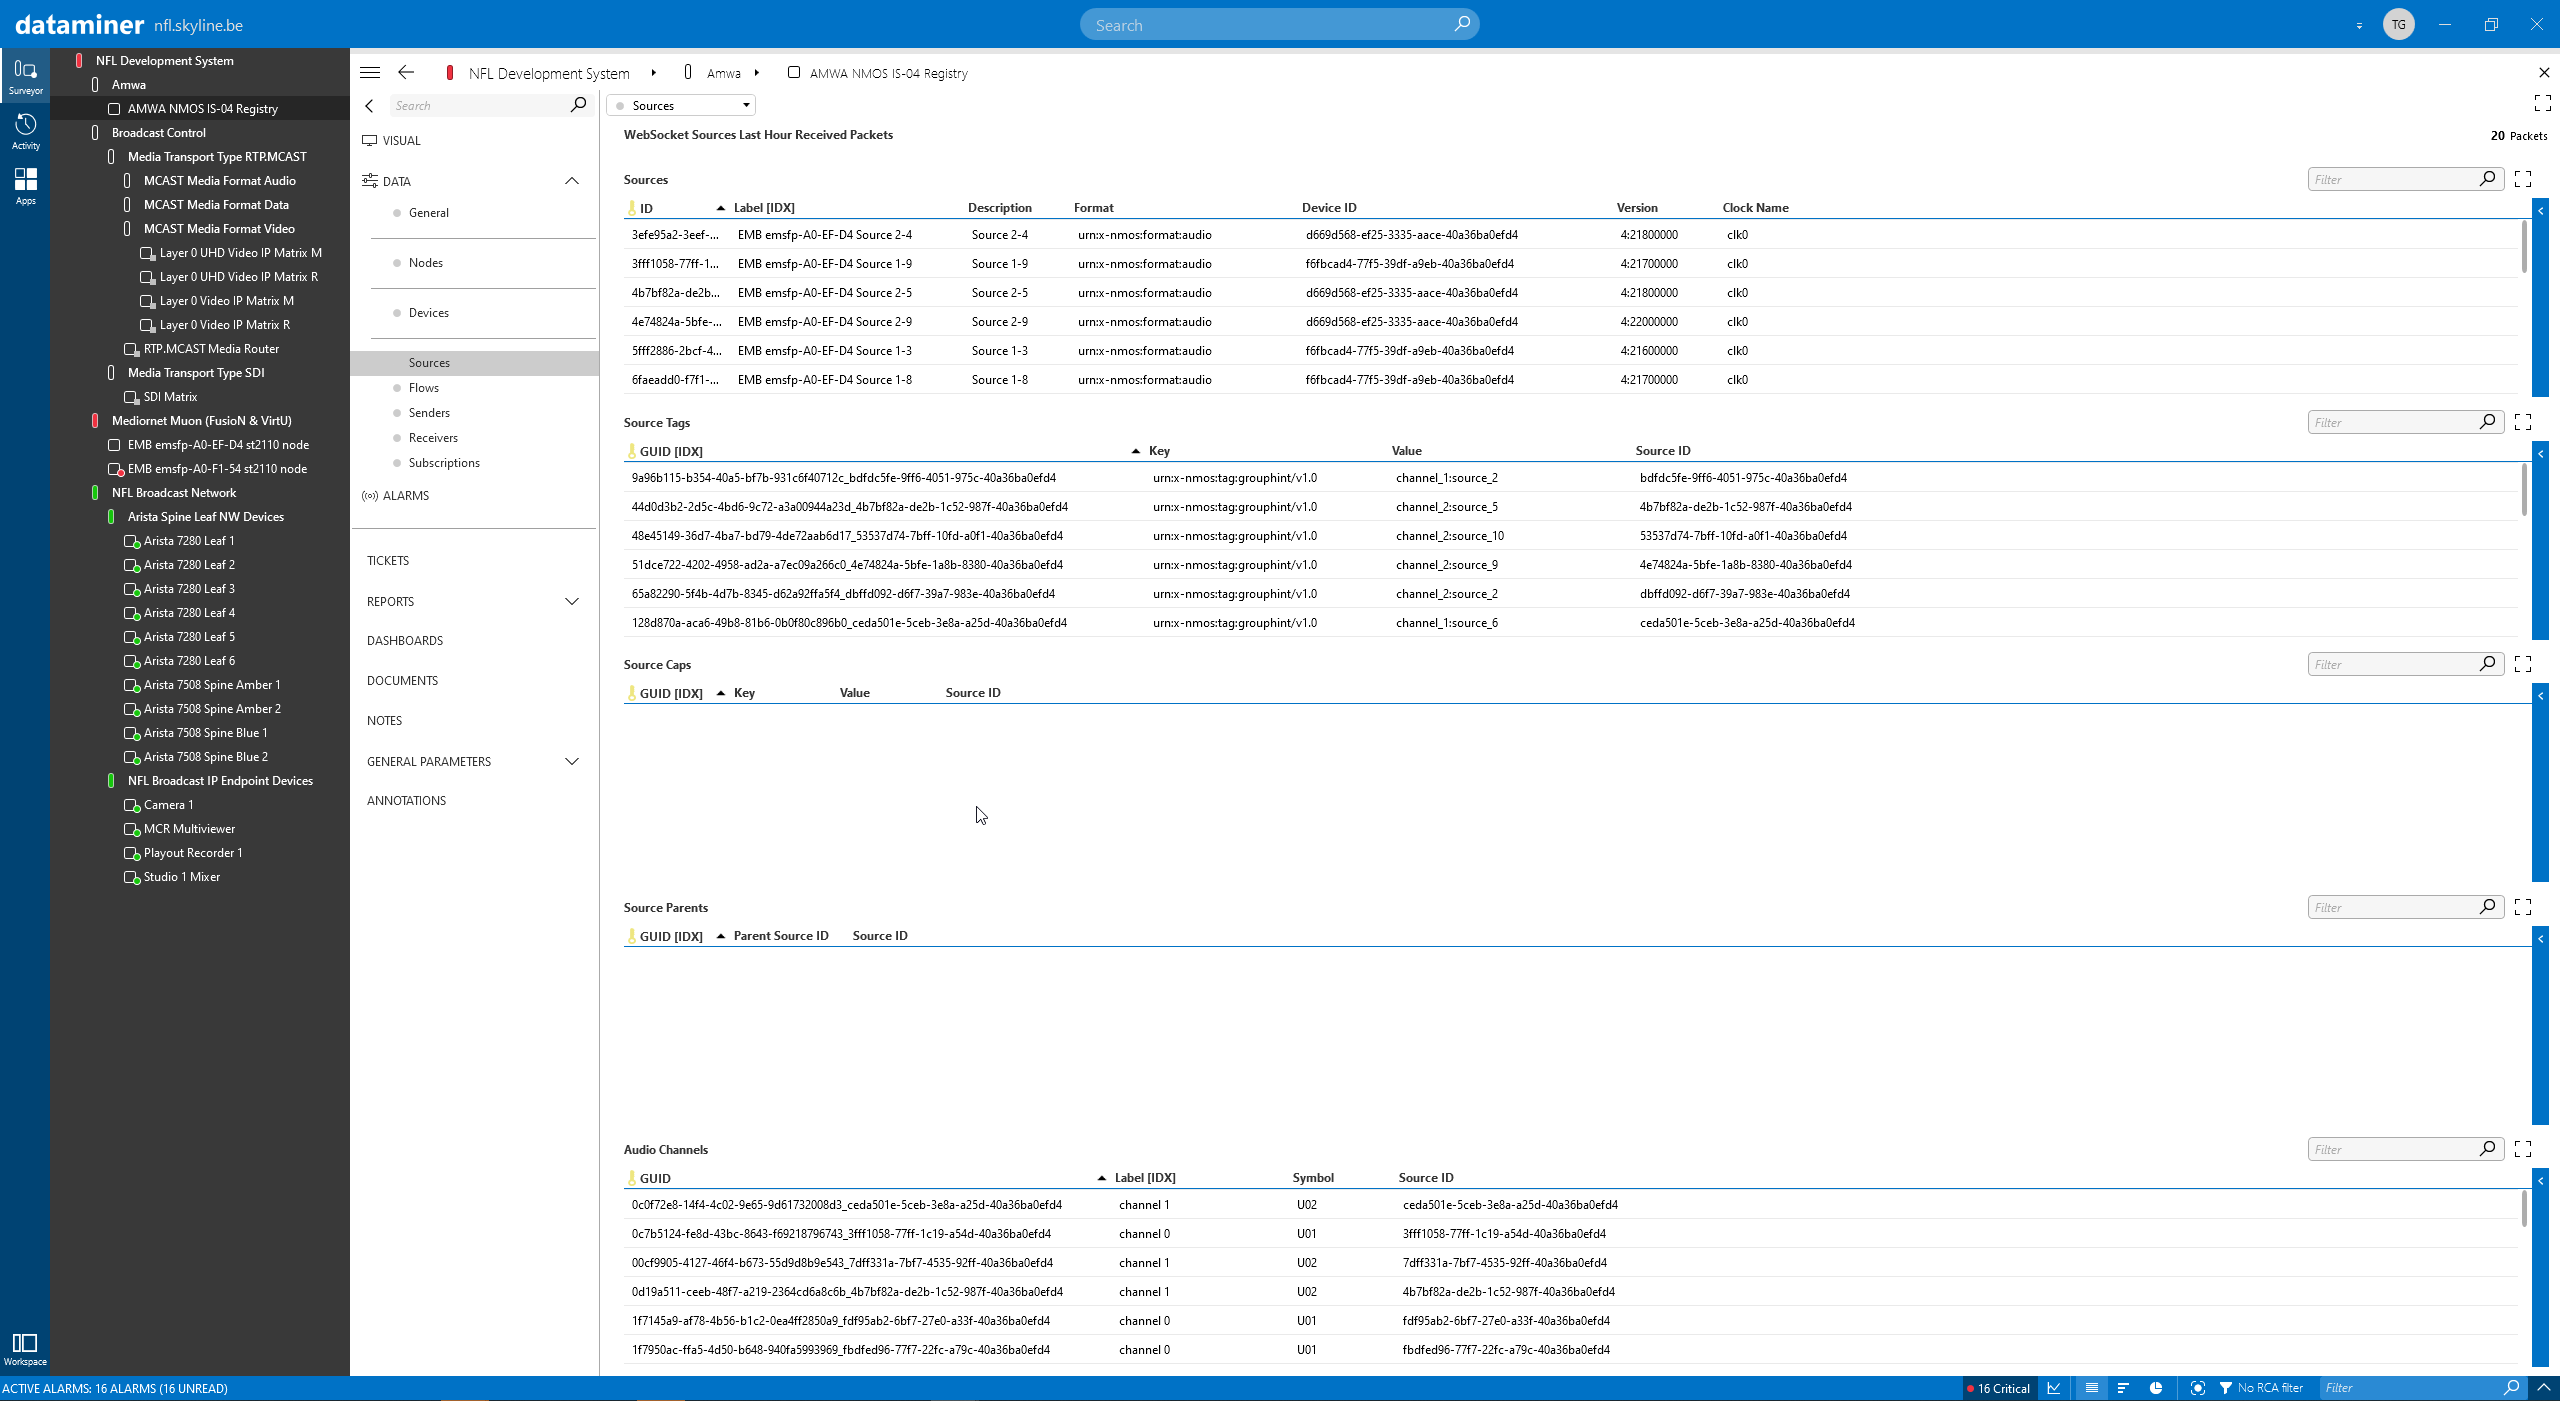
Task: Collapse the DATA section chevron
Action: [x=572, y=181]
